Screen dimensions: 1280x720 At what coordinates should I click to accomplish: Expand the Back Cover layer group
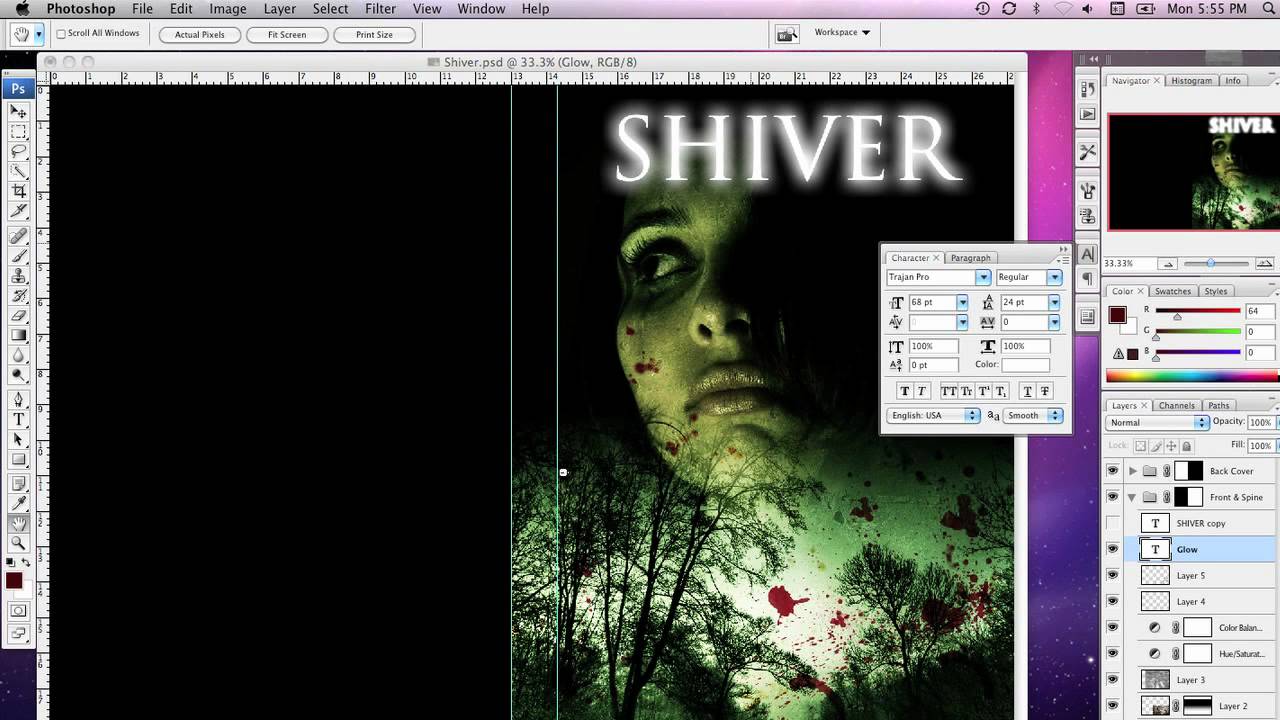pyautogui.click(x=1132, y=471)
